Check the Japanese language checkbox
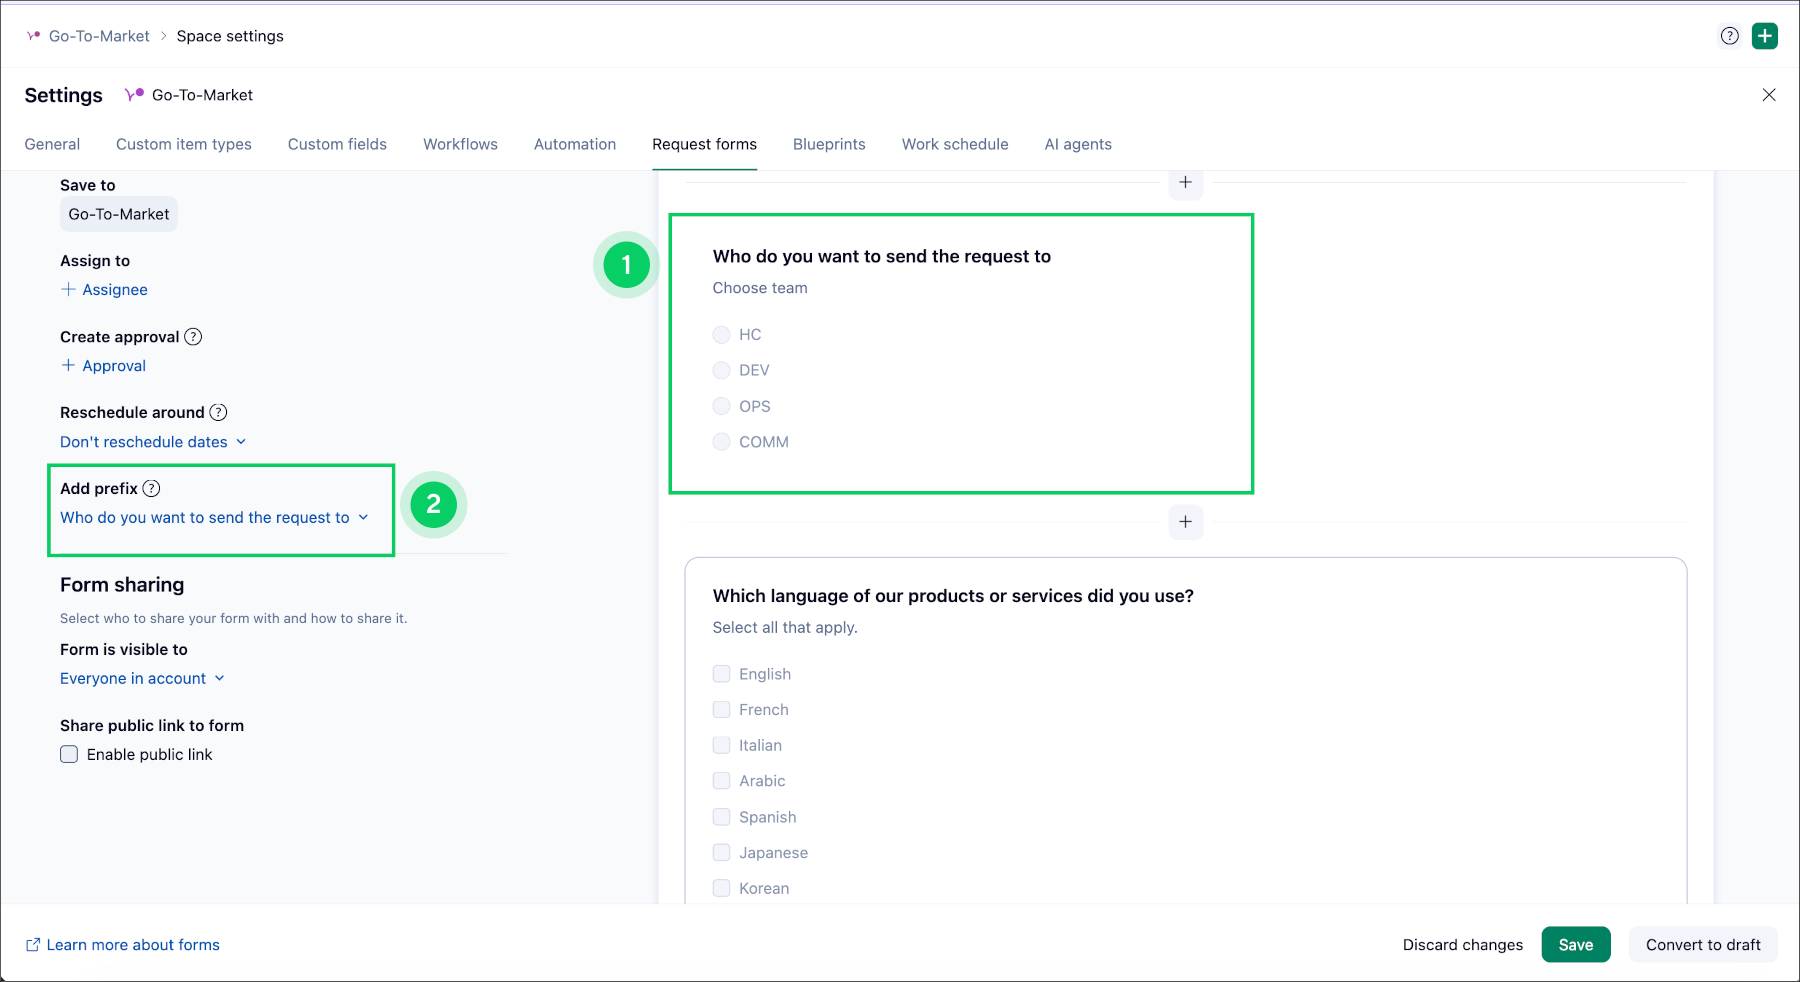Image resolution: width=1800 pixels, height=982 pixels. 721,852
